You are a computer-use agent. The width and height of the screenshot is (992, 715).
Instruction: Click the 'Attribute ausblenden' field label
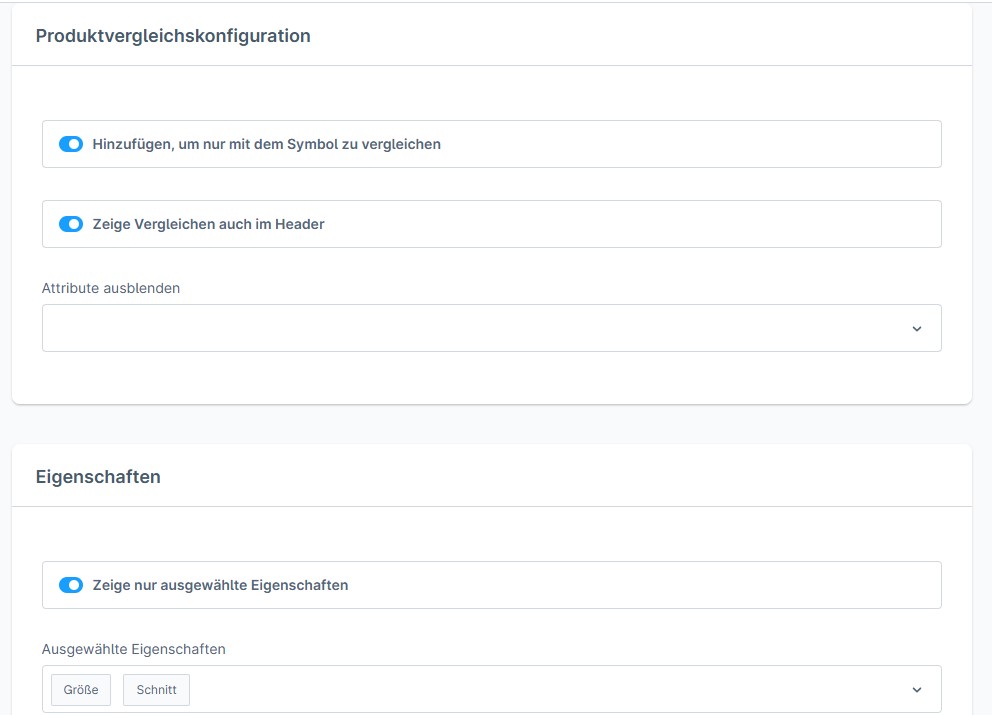111,288
